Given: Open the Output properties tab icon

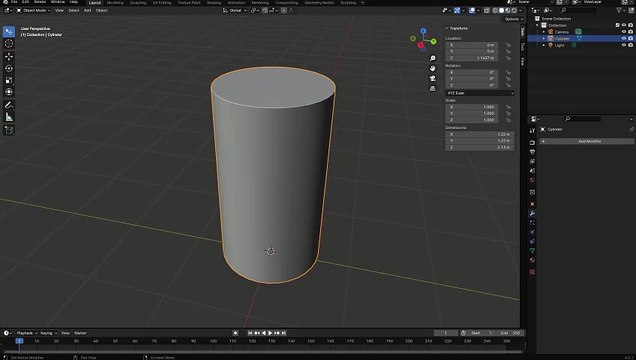Looking at the screenshot, I should point(532,152).
